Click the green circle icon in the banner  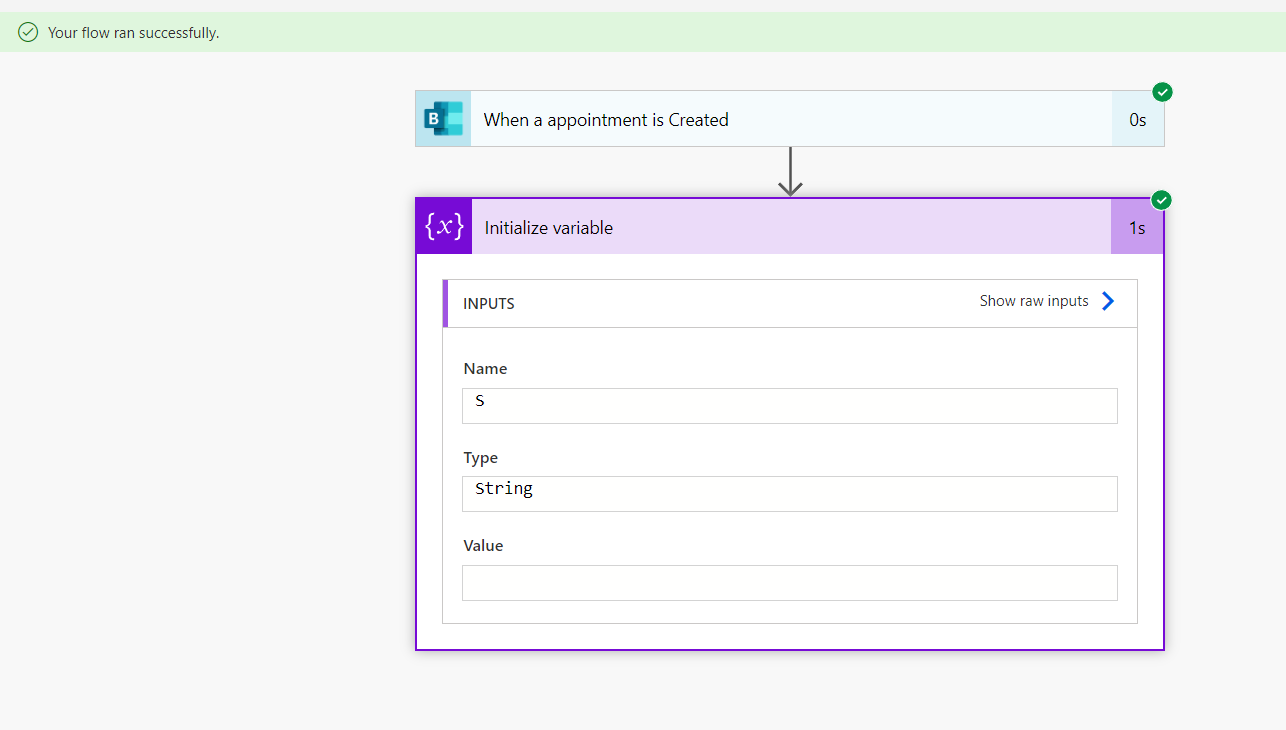[27, 31]
